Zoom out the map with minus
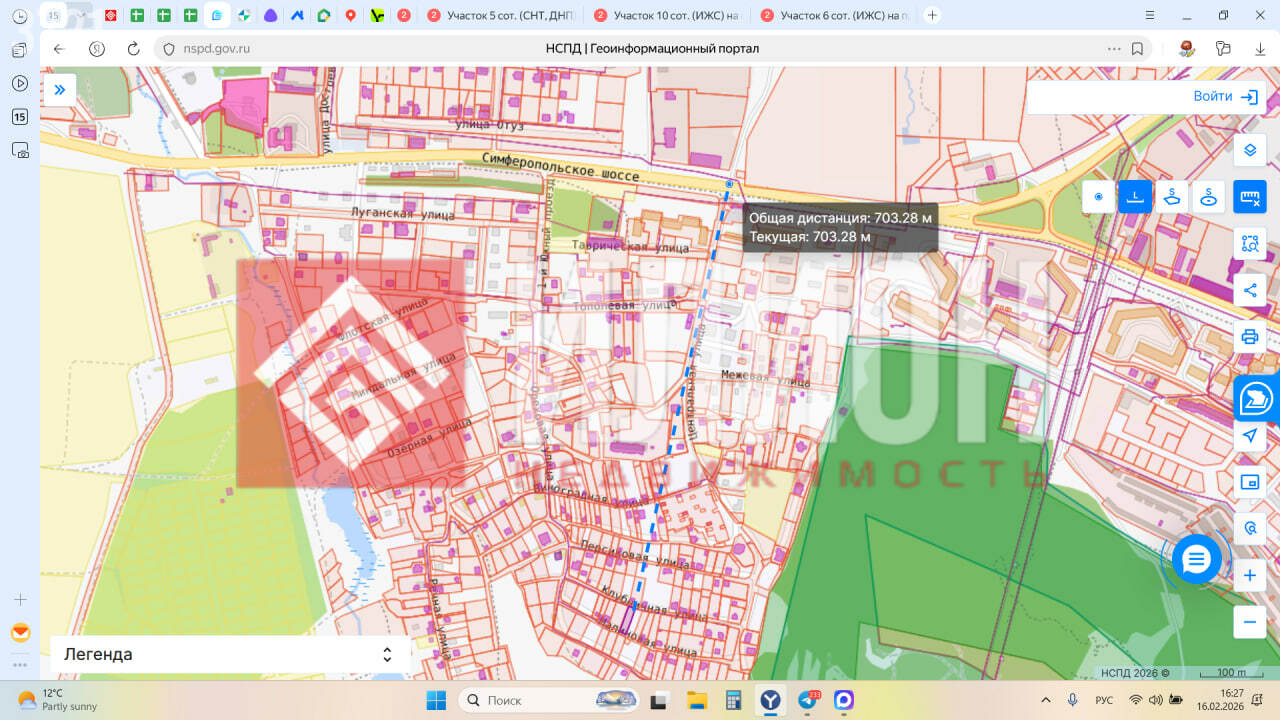1280x720 pixels. (1249, 622)
